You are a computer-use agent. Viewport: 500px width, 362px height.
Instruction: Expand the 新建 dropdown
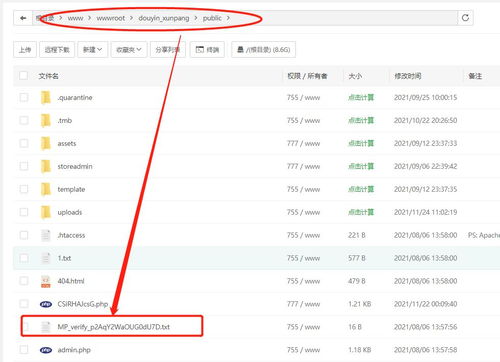pyautogui.click(x=92, y=50)
